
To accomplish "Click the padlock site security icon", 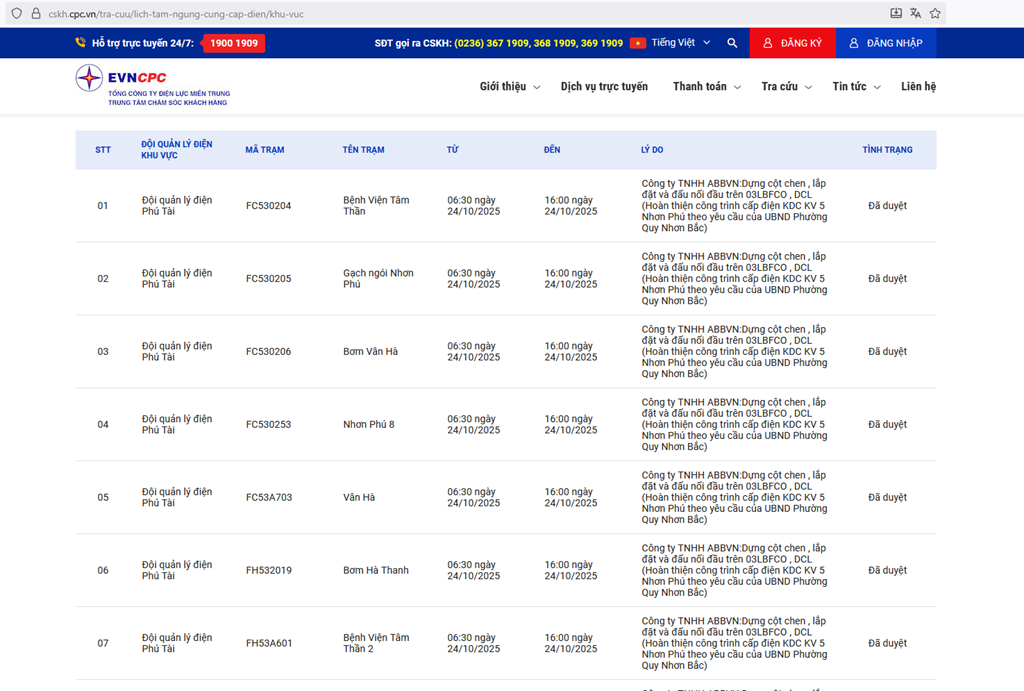I will pyautogui.click(x=35, y=14).
